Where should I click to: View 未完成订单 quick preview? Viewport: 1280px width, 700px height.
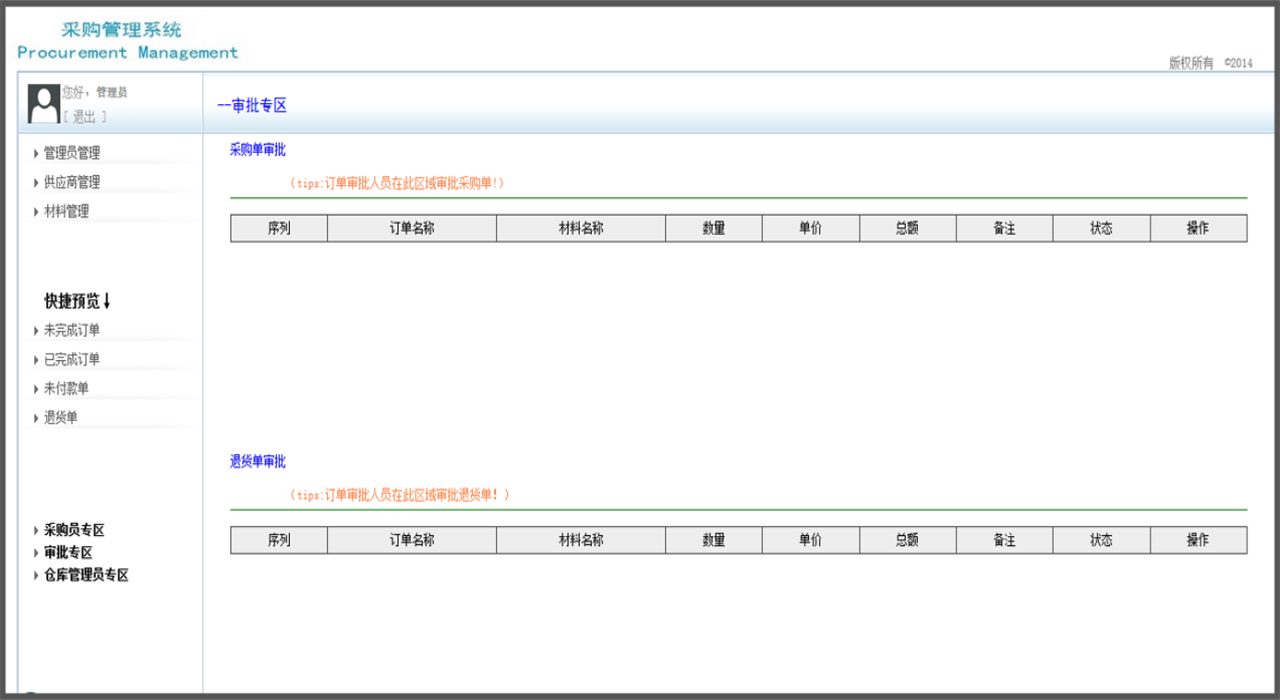tap(72, 330)
